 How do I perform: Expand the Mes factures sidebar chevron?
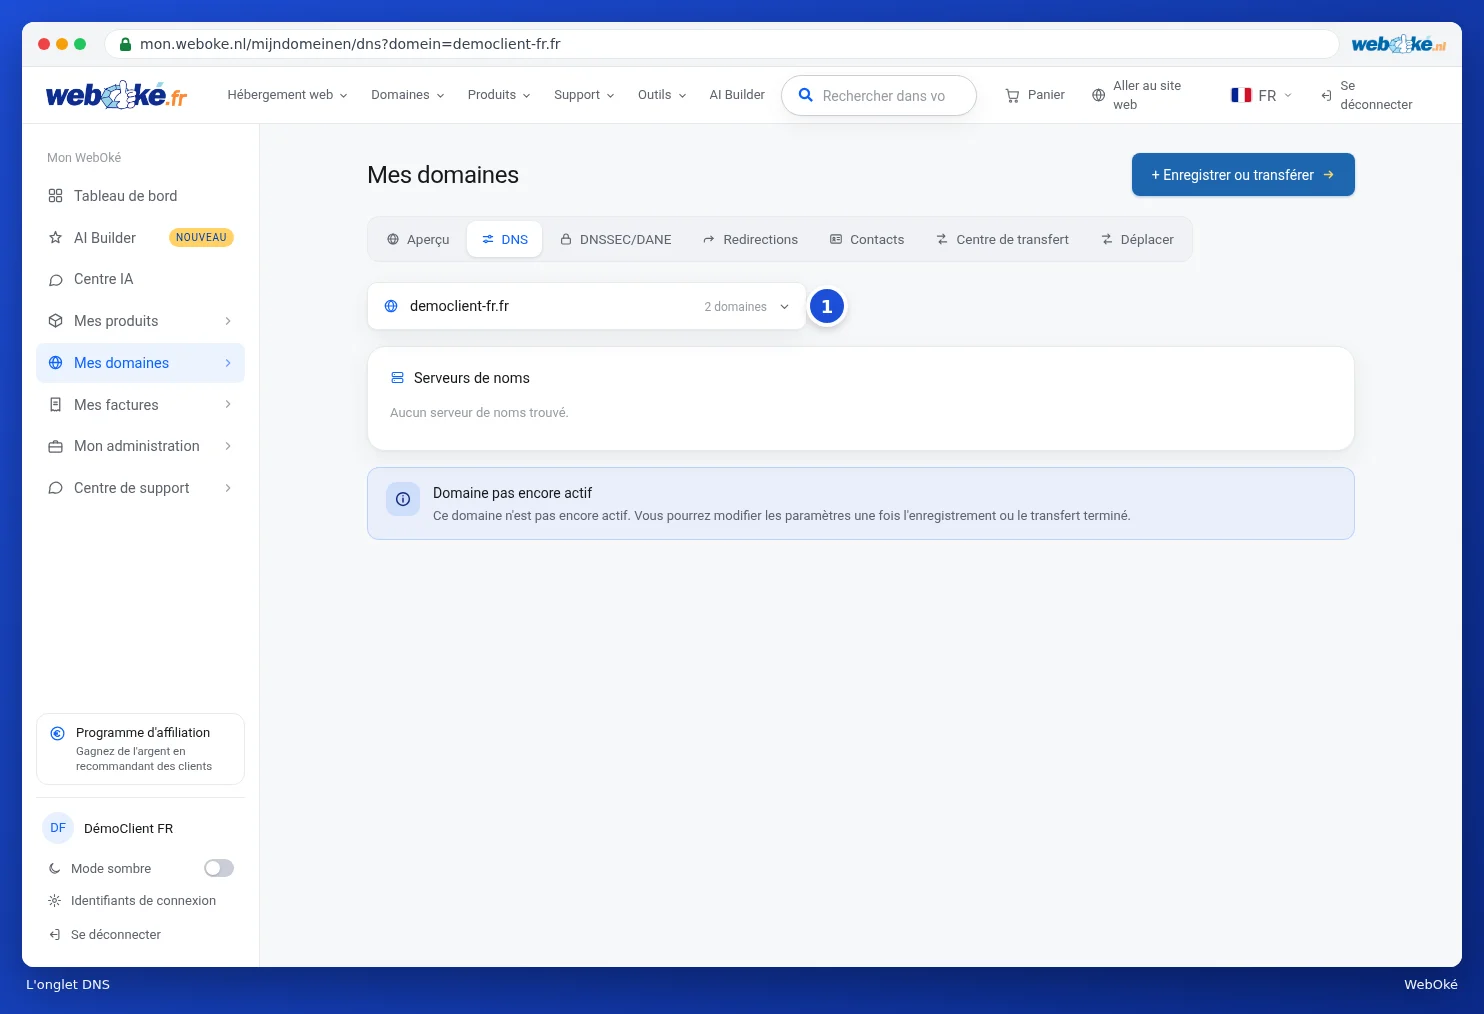click(228, 405)
